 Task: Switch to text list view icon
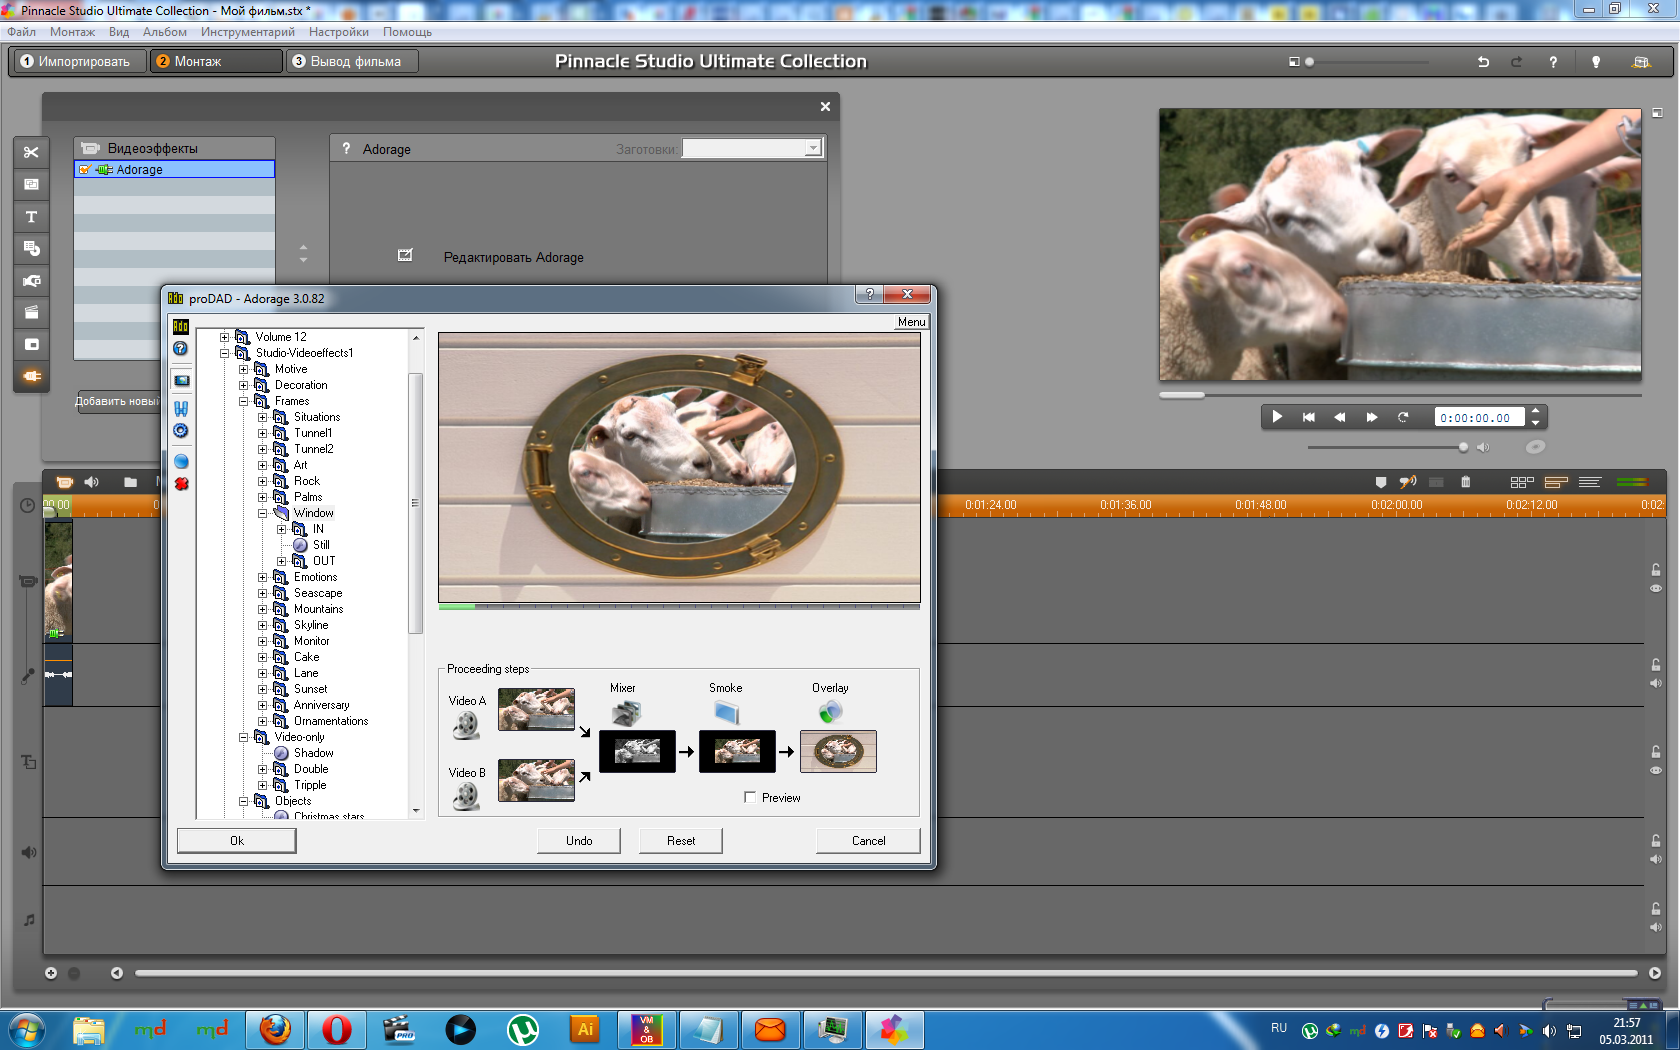click(1590, 482)
